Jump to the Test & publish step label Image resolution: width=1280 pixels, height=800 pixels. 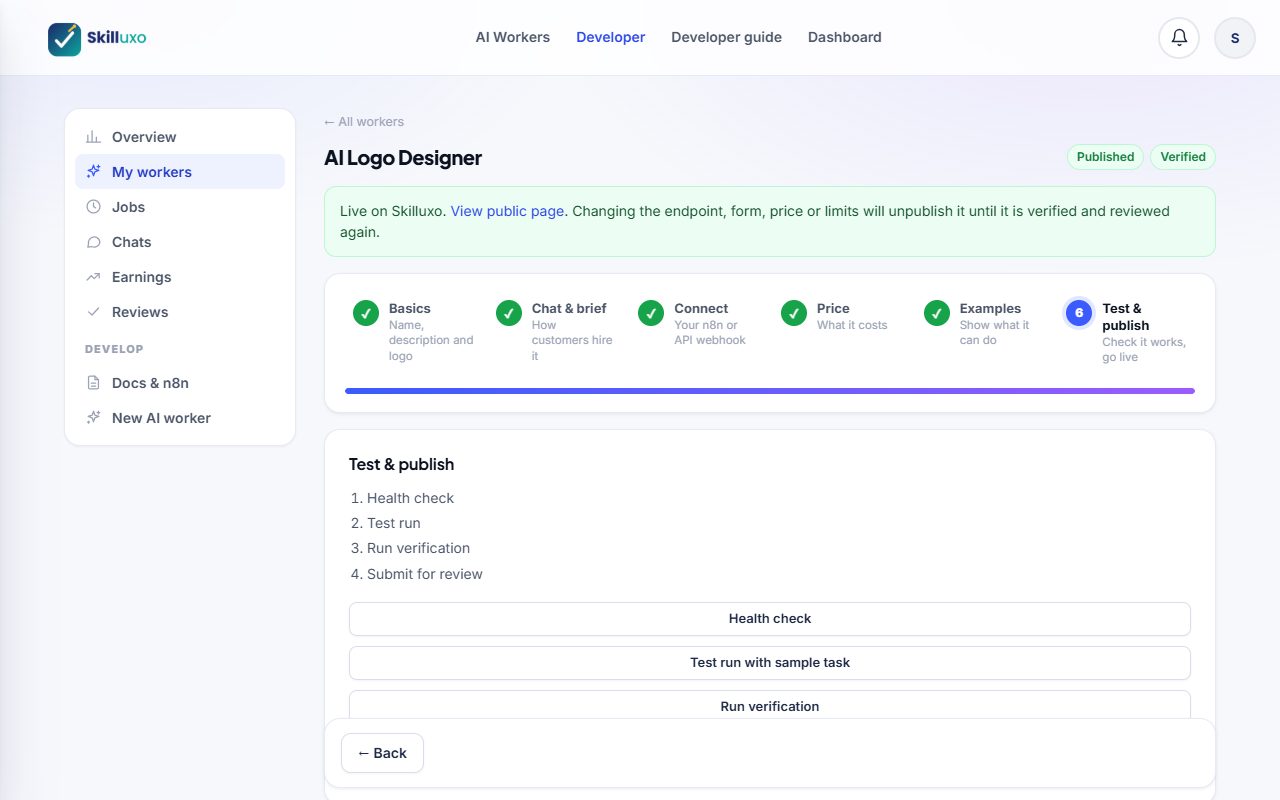point(1126,317)
